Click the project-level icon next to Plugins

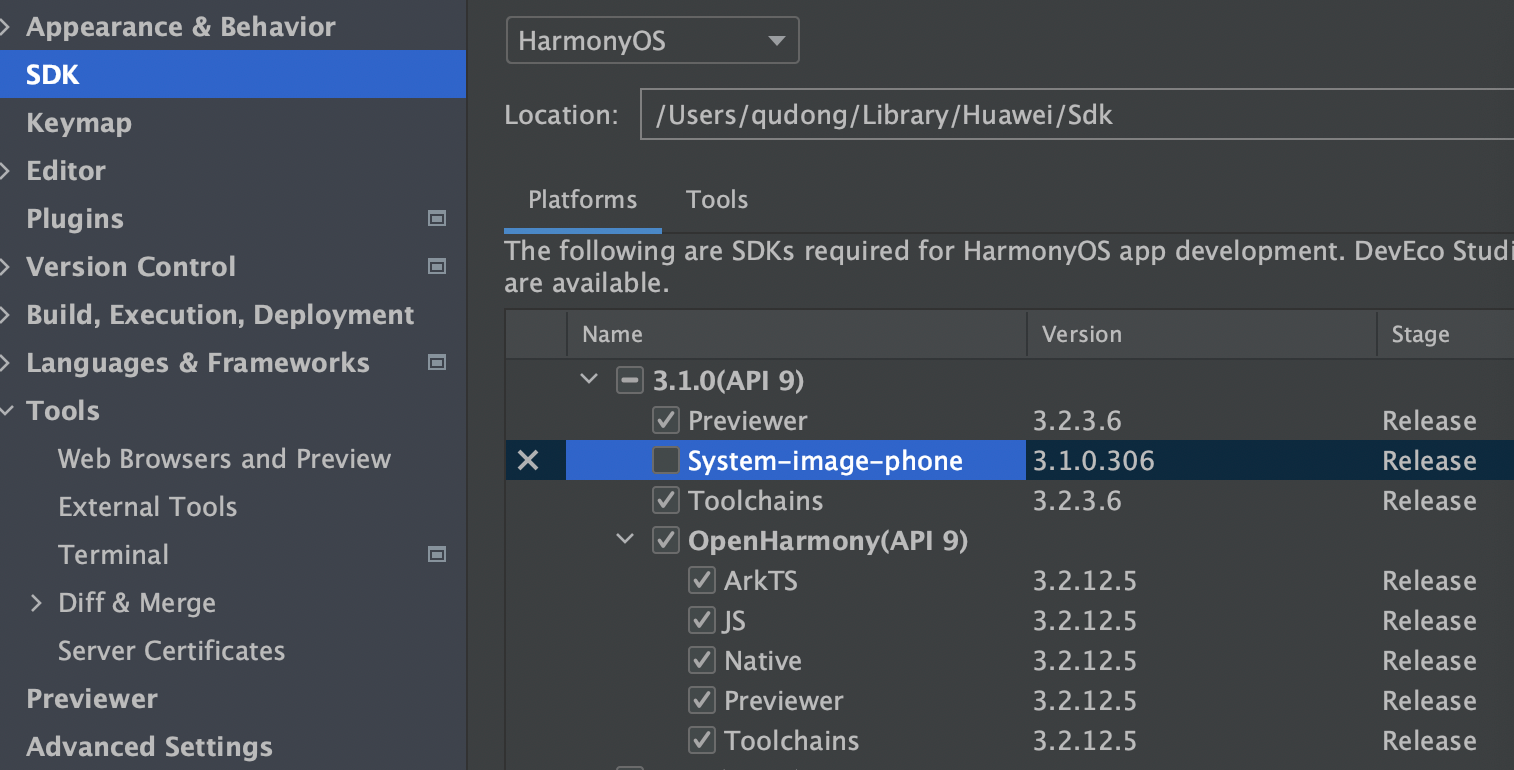tap(437, 219)
